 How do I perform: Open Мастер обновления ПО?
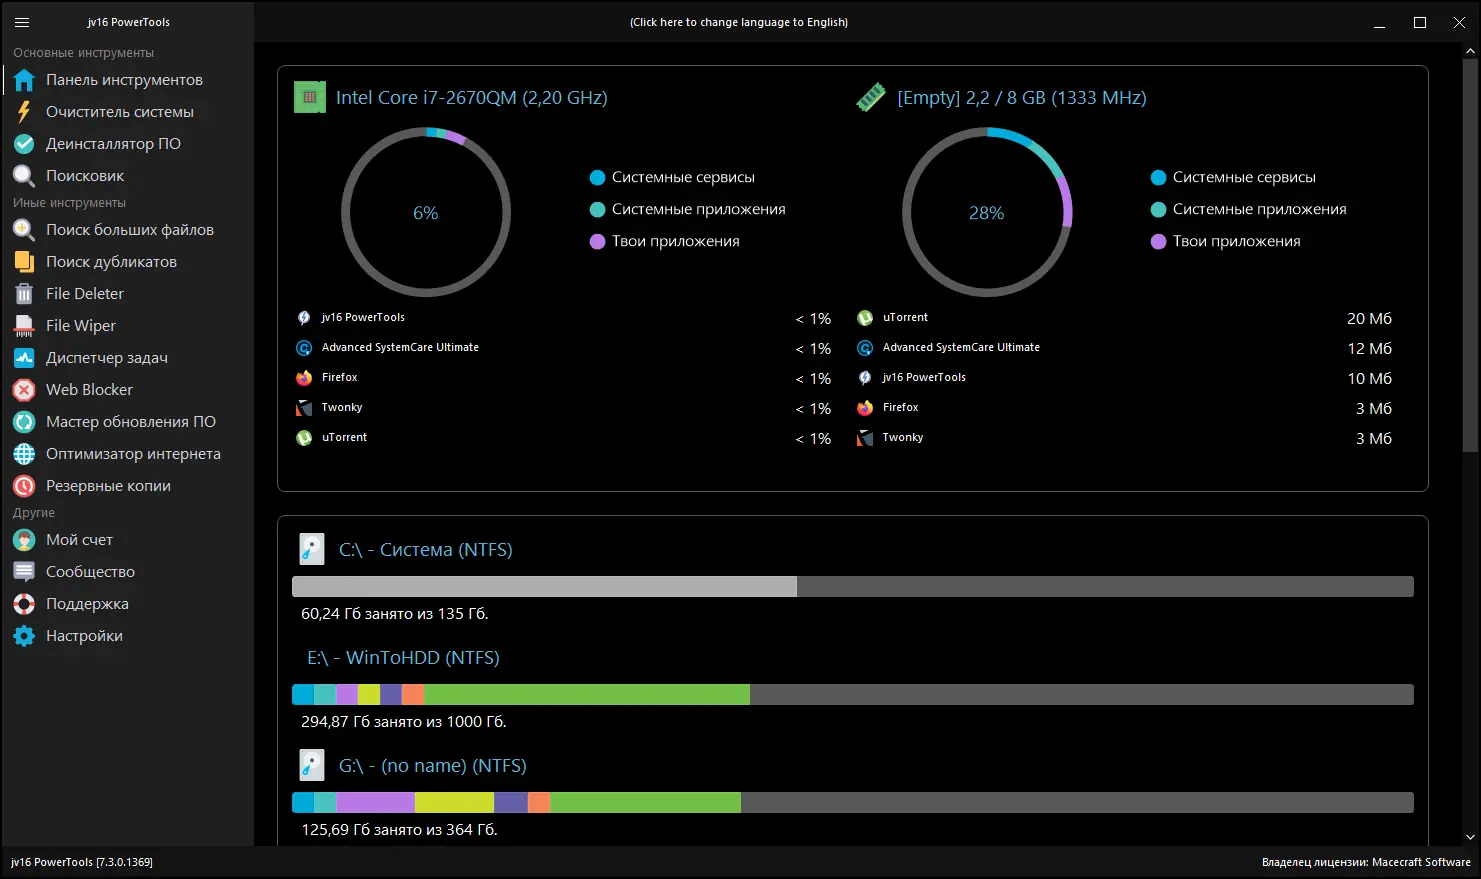tap(128, 422)
